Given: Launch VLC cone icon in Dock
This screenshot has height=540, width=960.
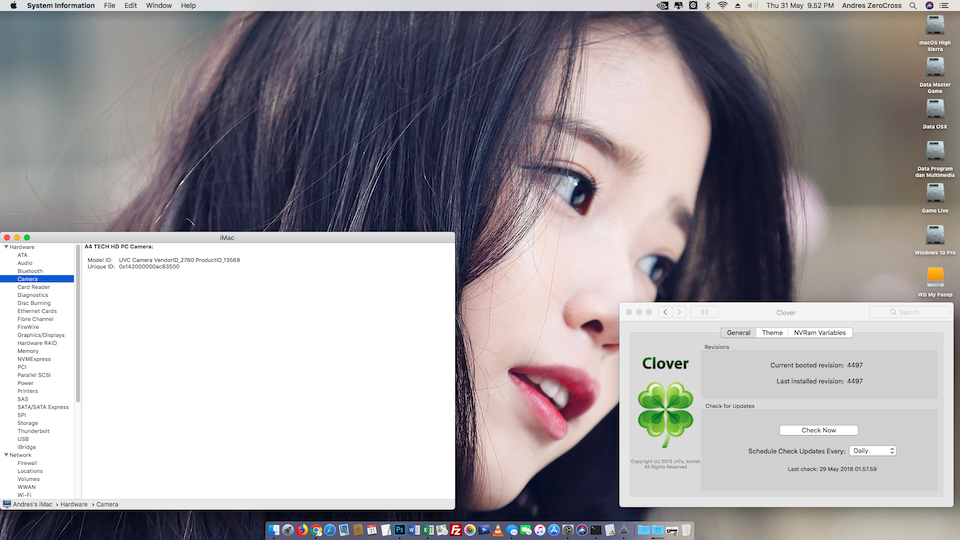Looking at the screenshot, I should pyautogui.click(x=498, y=530).
